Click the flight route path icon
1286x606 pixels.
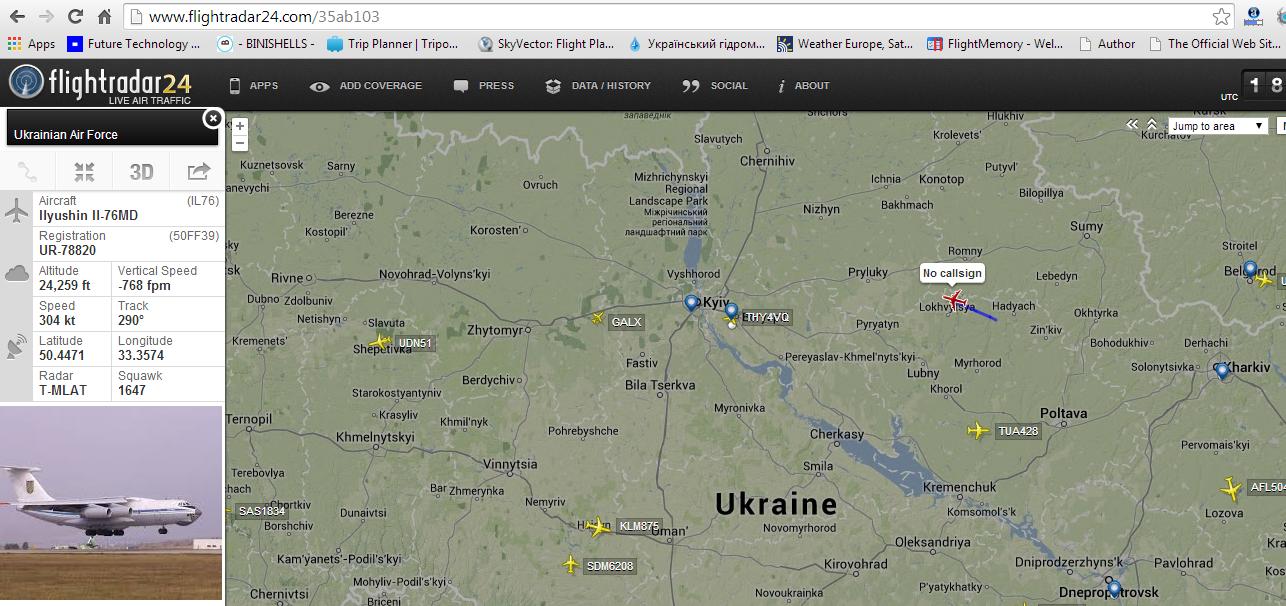tap(28, 172)
